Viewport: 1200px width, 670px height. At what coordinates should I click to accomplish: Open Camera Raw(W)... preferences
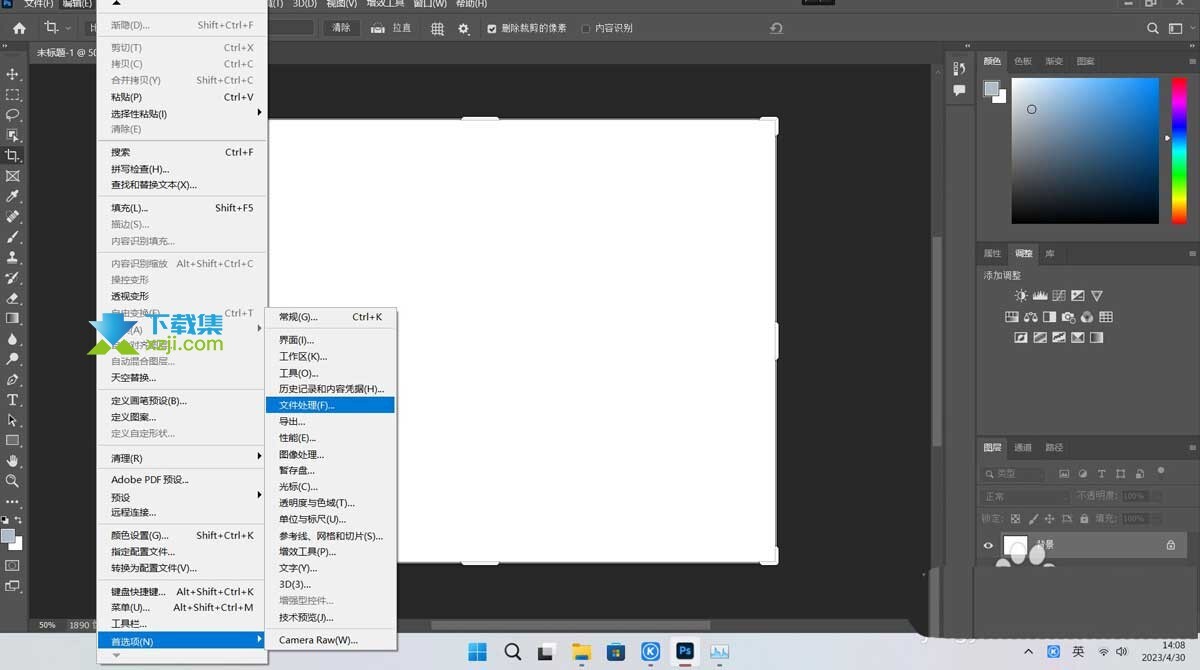point(330,640)
